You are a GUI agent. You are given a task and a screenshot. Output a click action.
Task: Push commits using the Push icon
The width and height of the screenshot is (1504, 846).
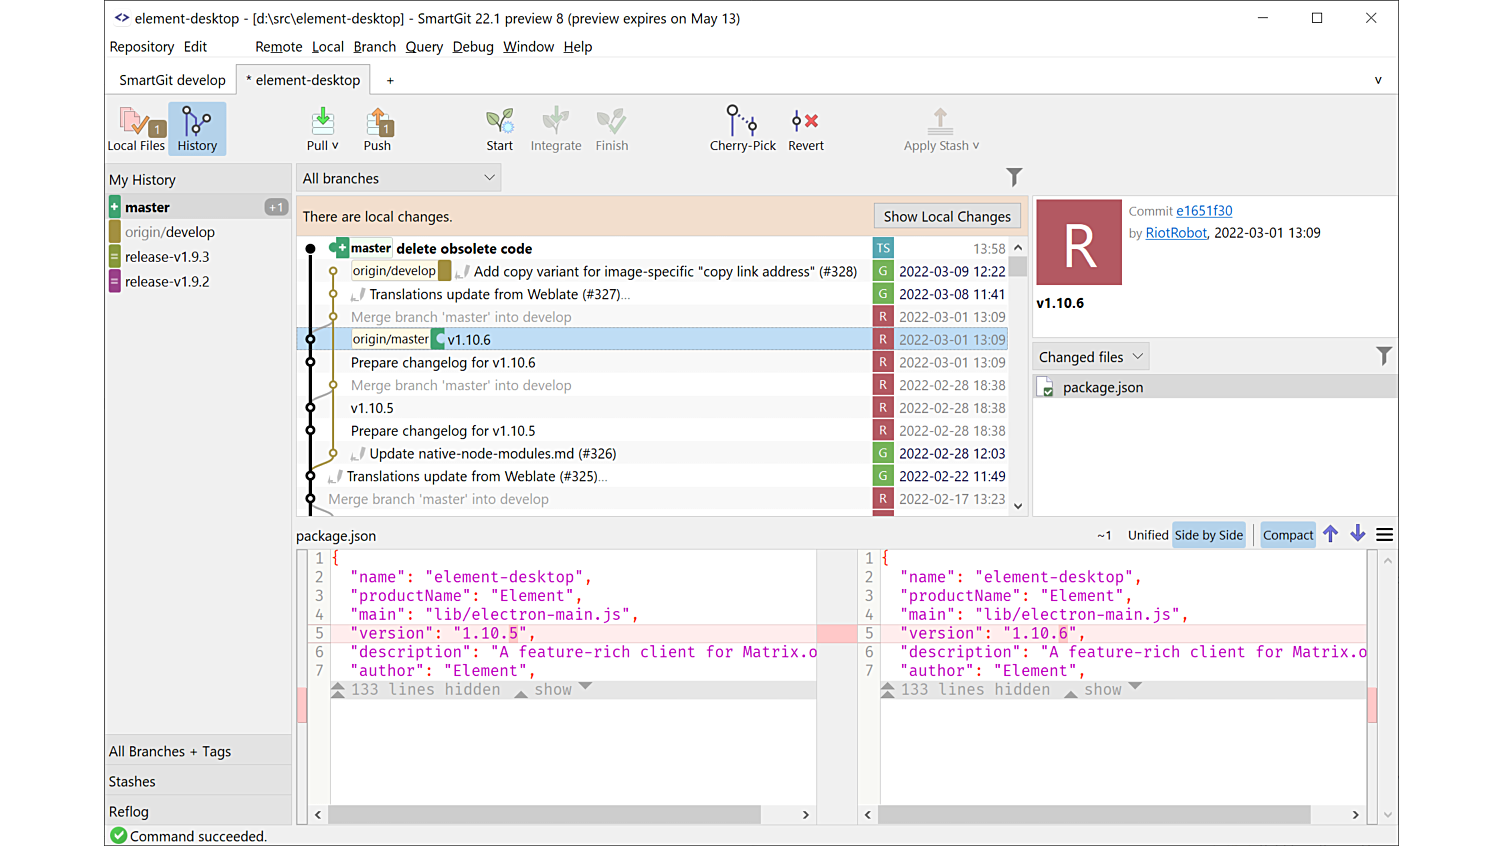point(377,128)
